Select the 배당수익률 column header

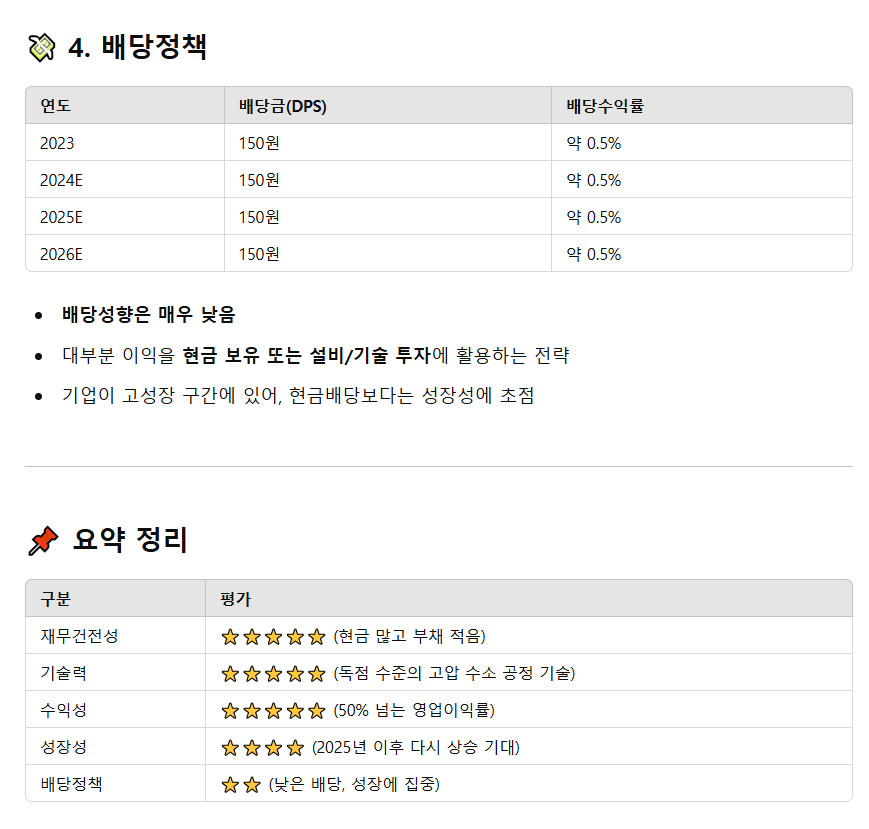(x=605, y=106)
